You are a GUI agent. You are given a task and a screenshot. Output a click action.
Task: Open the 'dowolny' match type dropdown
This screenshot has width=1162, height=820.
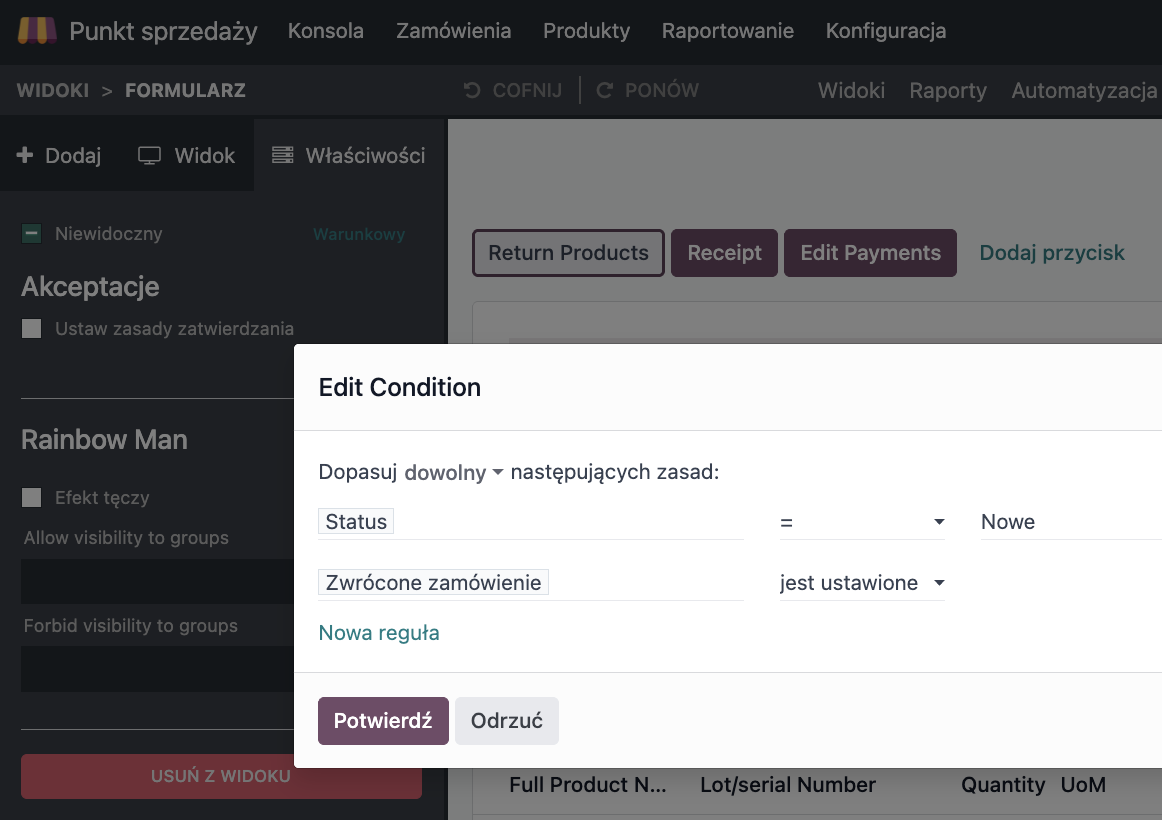point(453,472)
